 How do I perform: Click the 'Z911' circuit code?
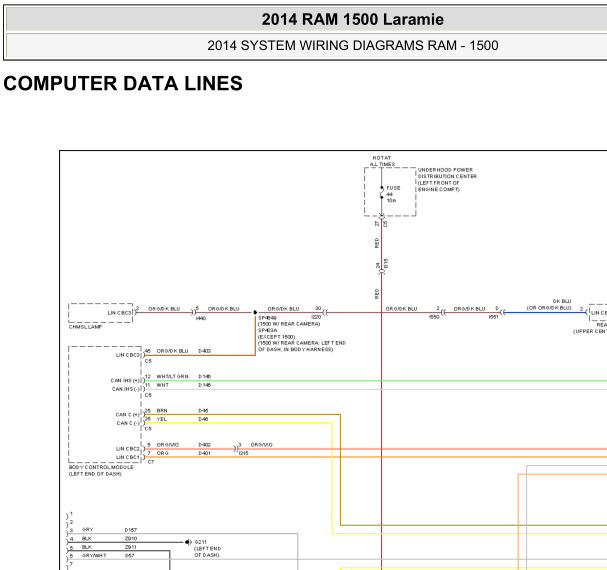coord(131,547)
